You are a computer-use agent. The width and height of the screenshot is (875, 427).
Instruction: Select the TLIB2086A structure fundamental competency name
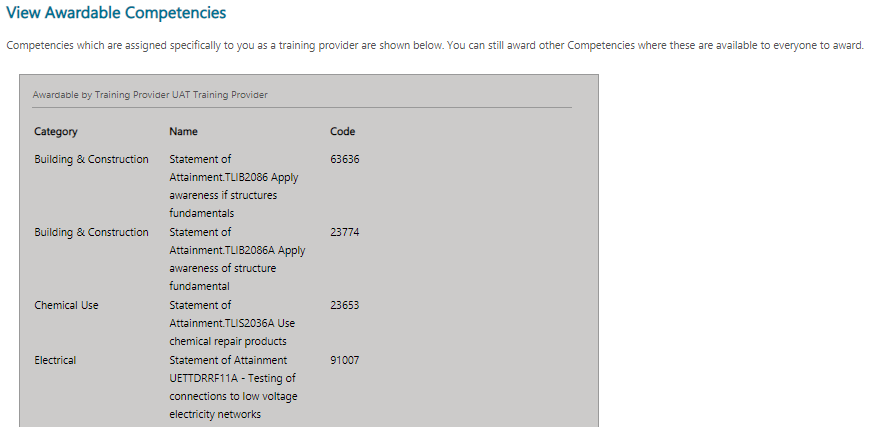pos(237,259)
